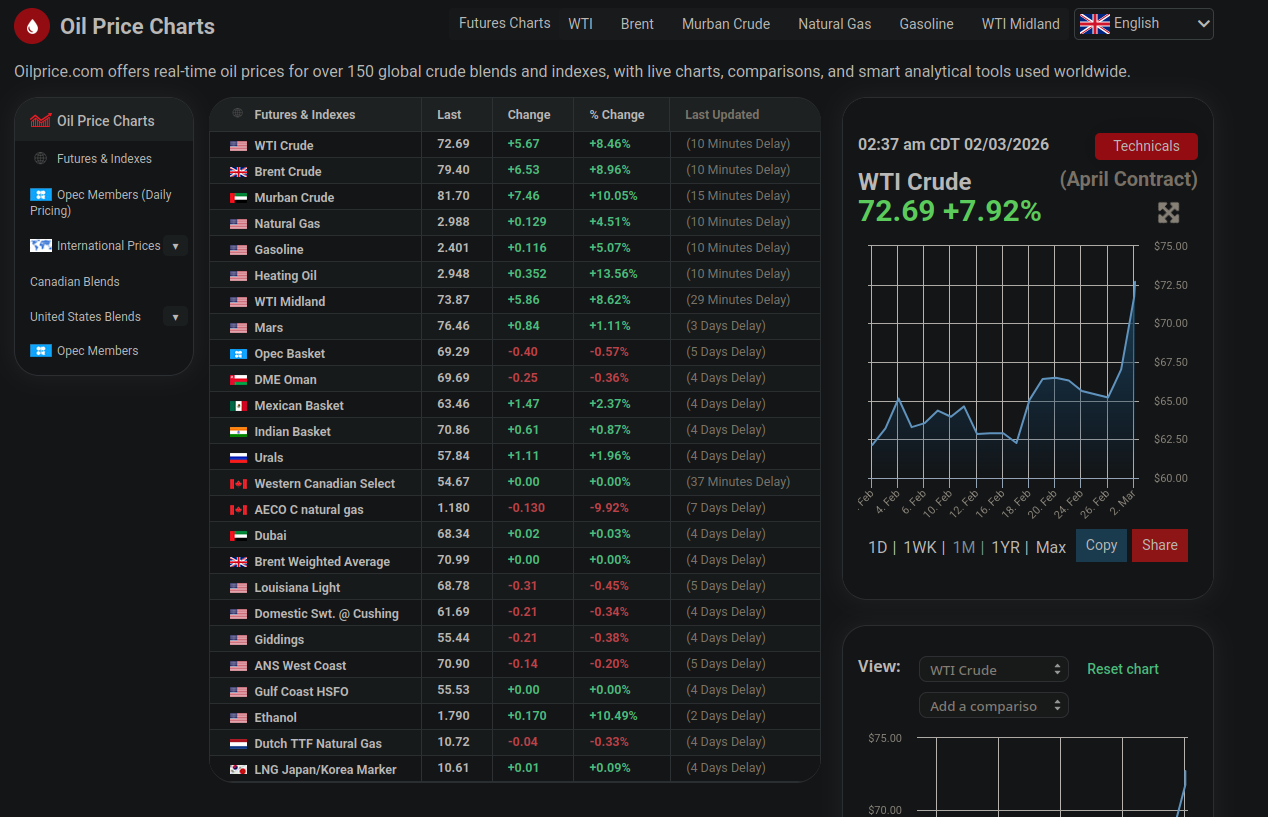The width and height of the screenshot is (1268, 817).
Task: Click the UK flag beside English
Action: (1095, 24)
